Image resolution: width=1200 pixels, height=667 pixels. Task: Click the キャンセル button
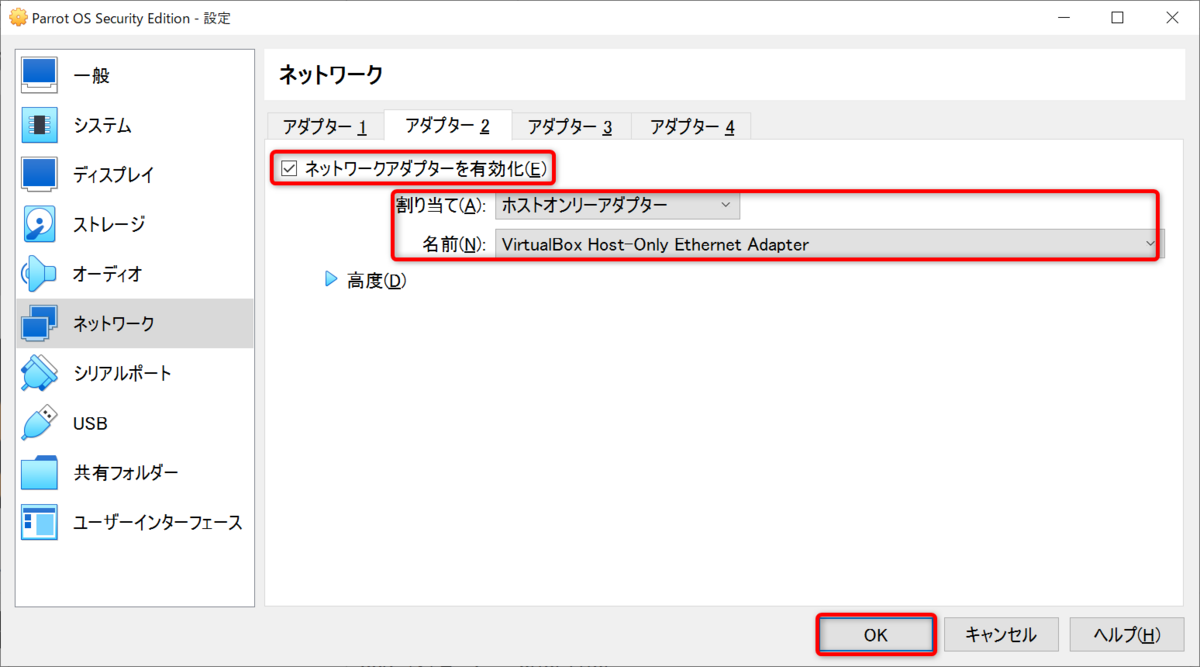tap(1000, 634)
